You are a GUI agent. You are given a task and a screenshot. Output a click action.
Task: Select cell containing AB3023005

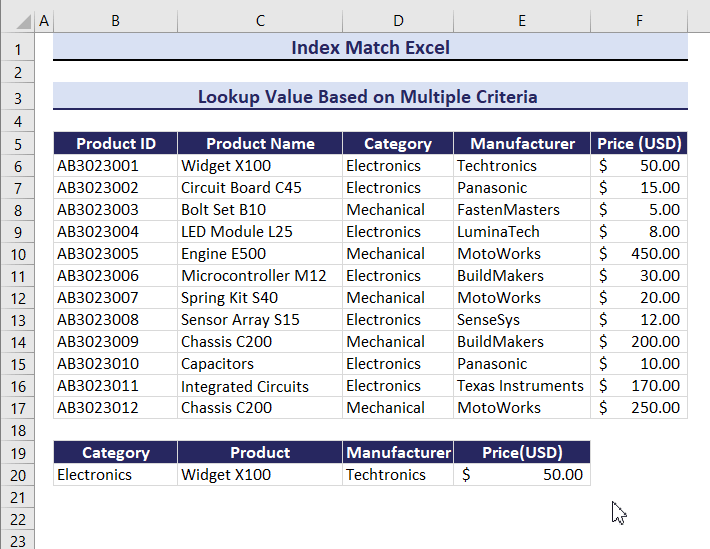pyautogui.click(x=115, y=254)
